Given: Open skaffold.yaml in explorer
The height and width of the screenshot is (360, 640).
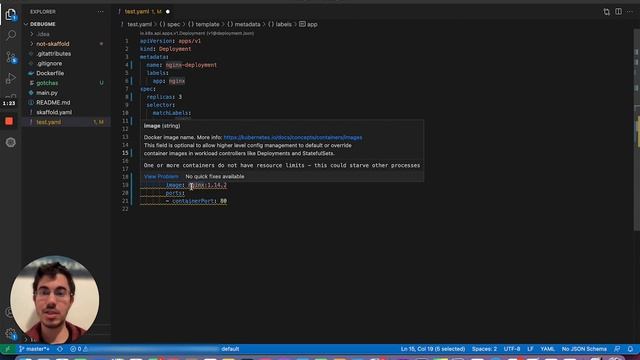Looking at the screenshot, I should pyautogui.click(x=54, y=112).
